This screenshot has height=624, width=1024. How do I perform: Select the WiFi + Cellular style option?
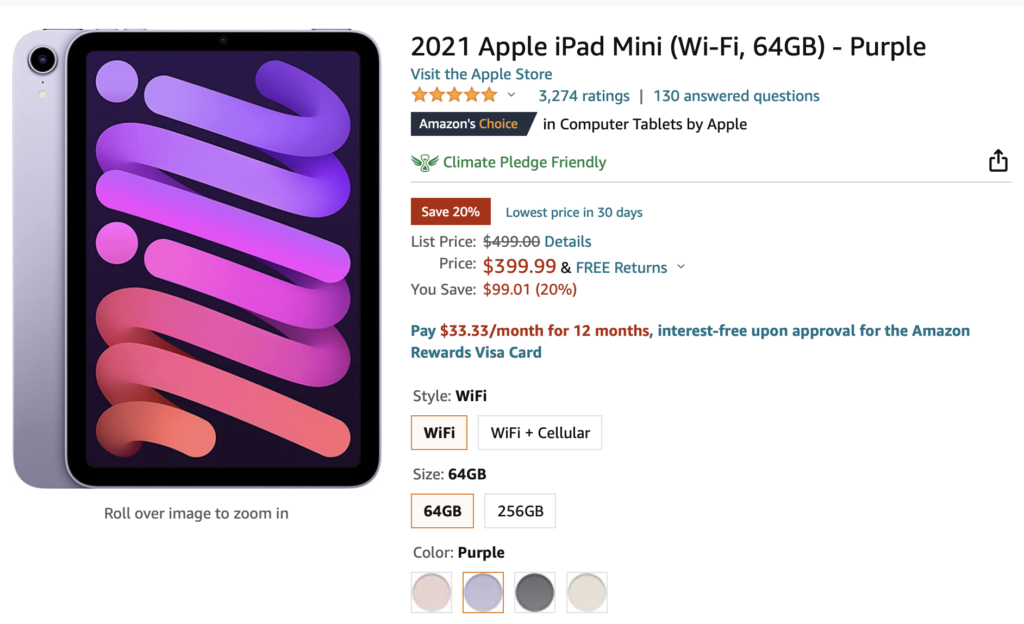click(x=540, y=432)
